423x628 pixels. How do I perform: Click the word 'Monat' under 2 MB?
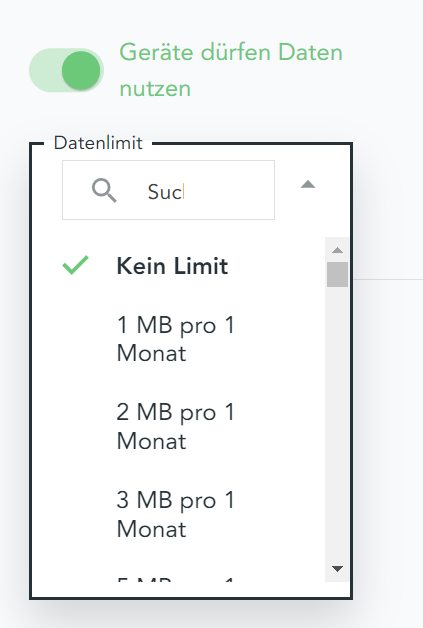pos(151,441)
